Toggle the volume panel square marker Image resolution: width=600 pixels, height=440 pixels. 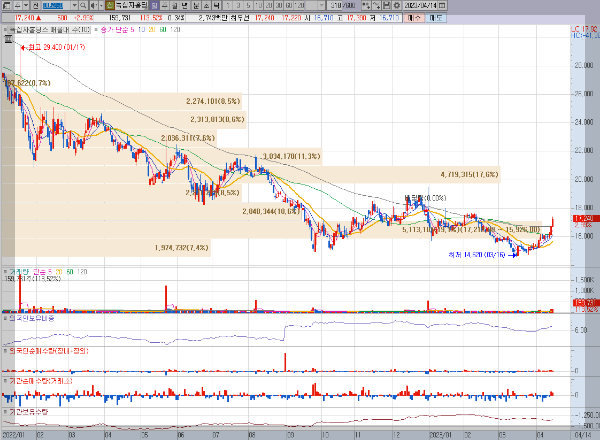point(5,271)
